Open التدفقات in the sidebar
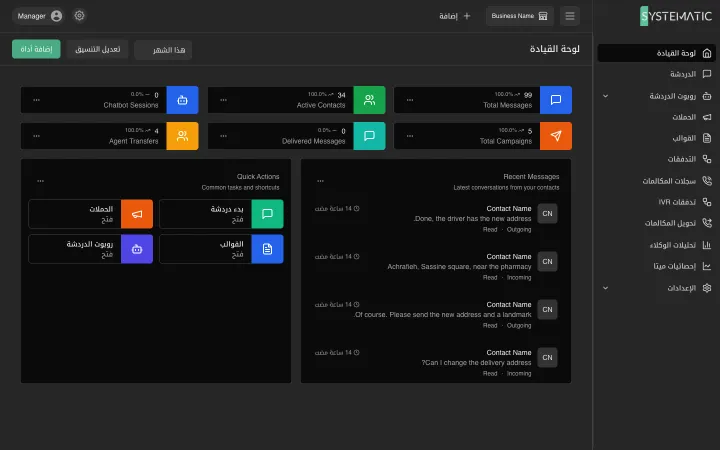720x450 pixels. click(x=656, y=159)
